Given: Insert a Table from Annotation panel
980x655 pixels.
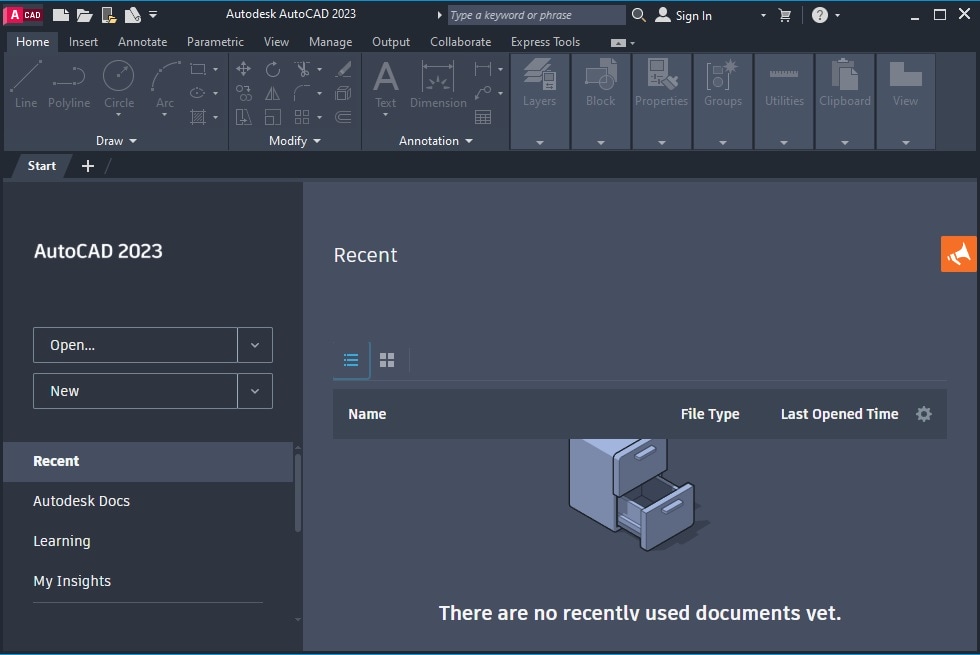Looking at the screenshot, I should click(482, 117).
